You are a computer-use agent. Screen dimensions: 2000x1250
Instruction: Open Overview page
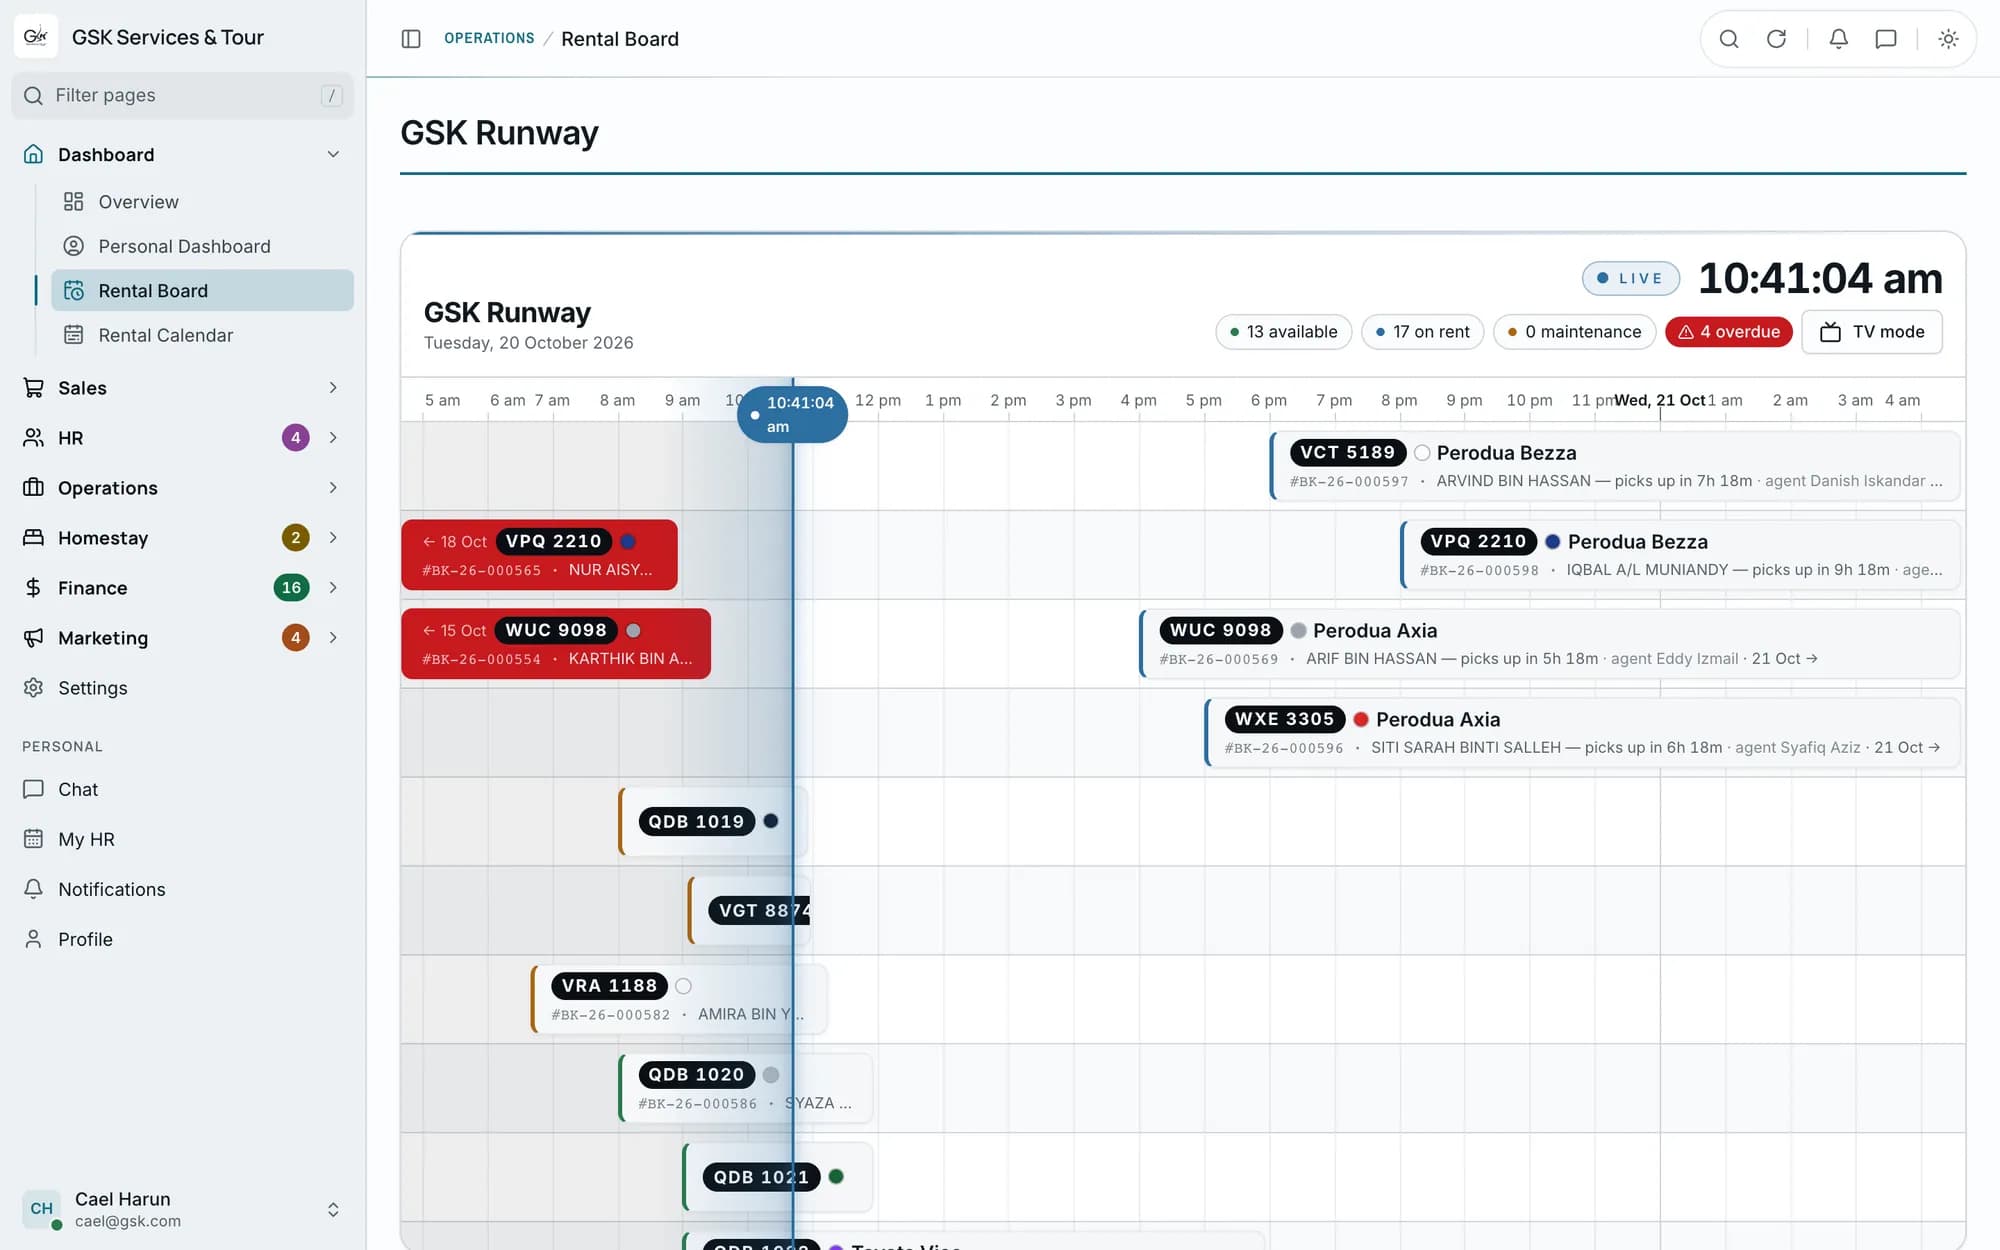pos(202,202)
